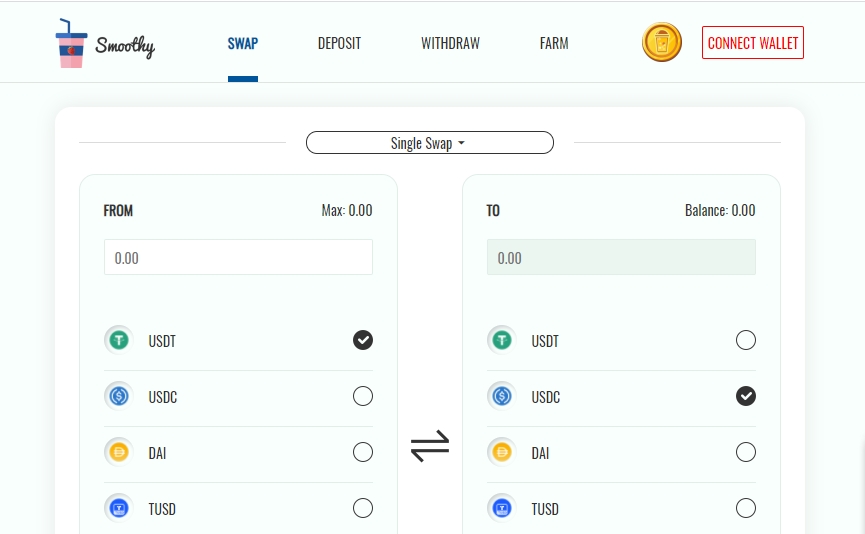Image resolution: width=865 pixels, height=534 pixels.
Task: Open the Single Swap dropdown
Action: (x=430, y=143)
